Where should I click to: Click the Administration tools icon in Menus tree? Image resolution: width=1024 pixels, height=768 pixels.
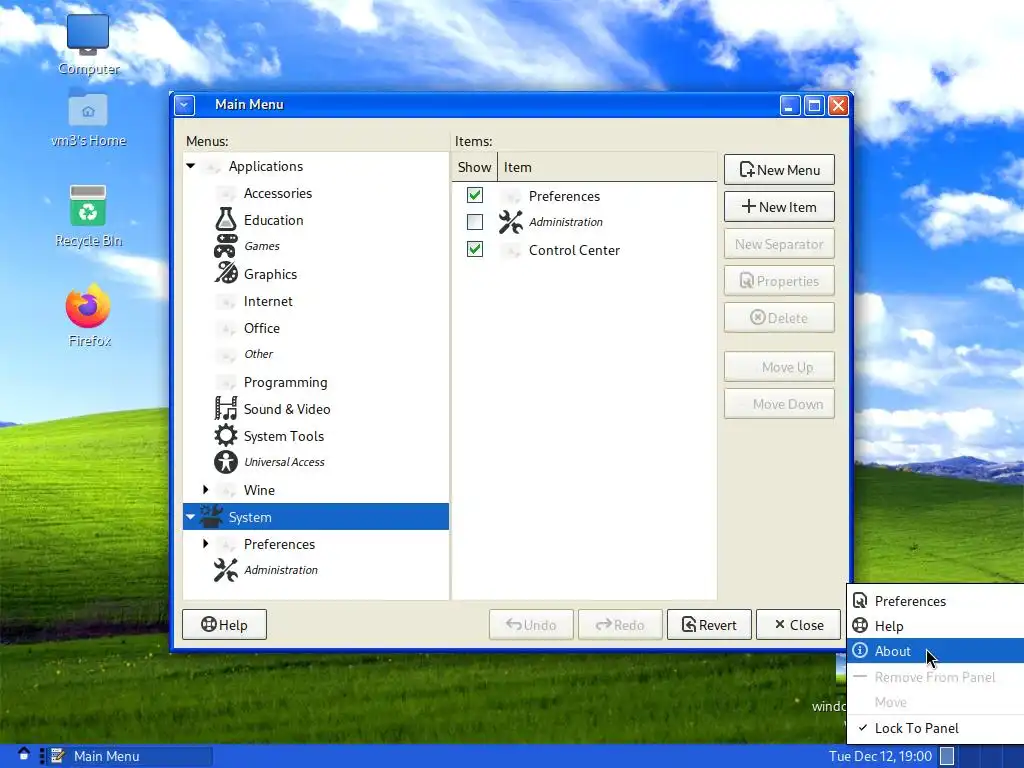tap(226, 570)
